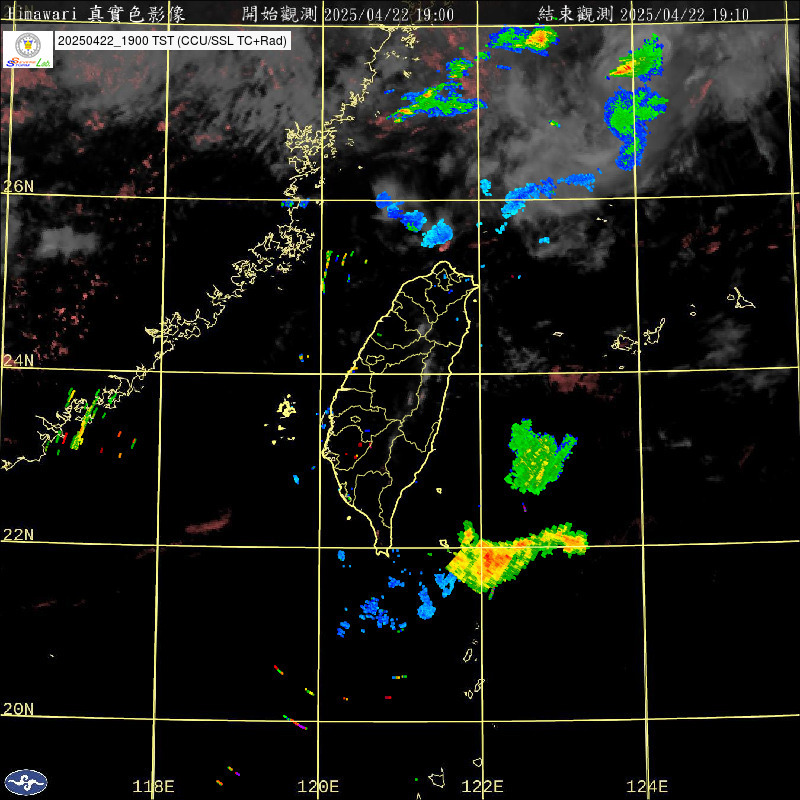This screenshot has height=800, width=800.
Task: Click the observation start time 2025/04/22 19:00
Action: [348, 14]
